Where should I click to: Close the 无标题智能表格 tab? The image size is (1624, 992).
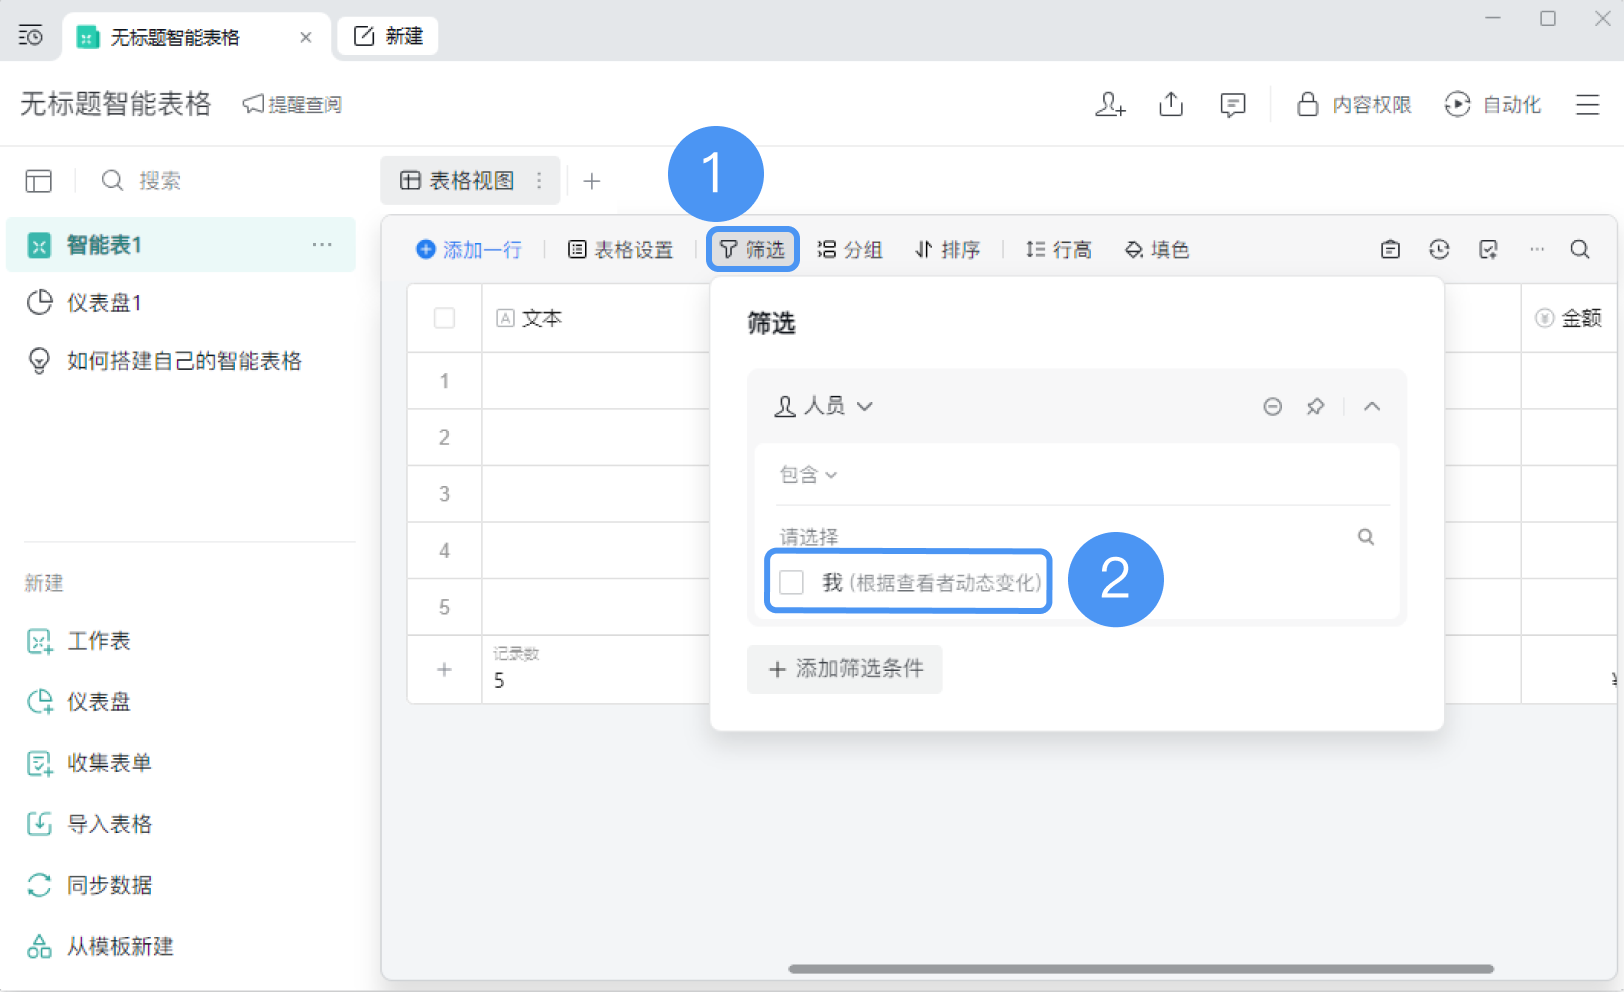click(306, 37)
